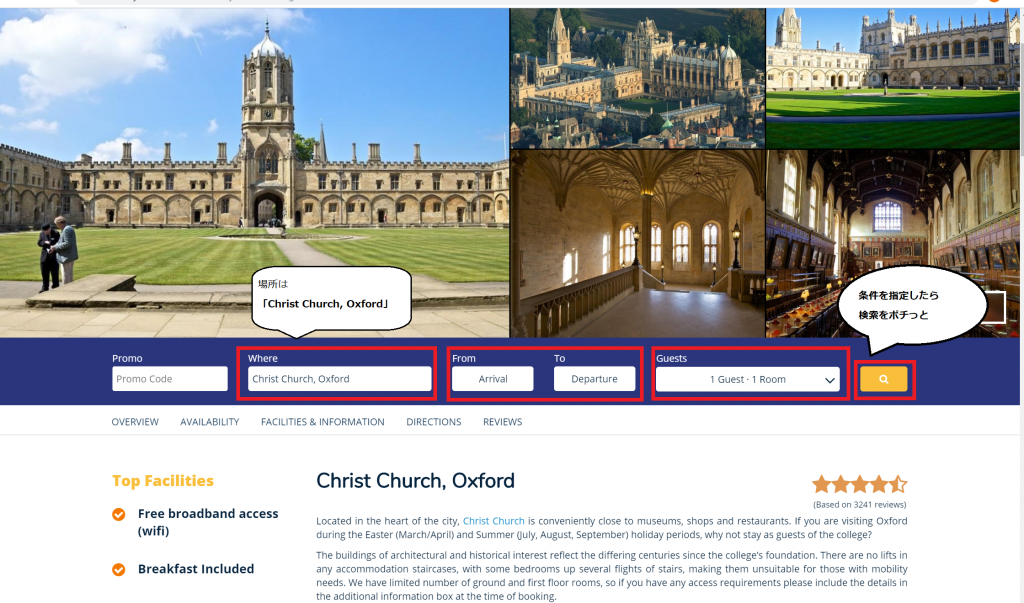Click the Breakfast Included text
The image size is (1024, 603).
point(196,569)
